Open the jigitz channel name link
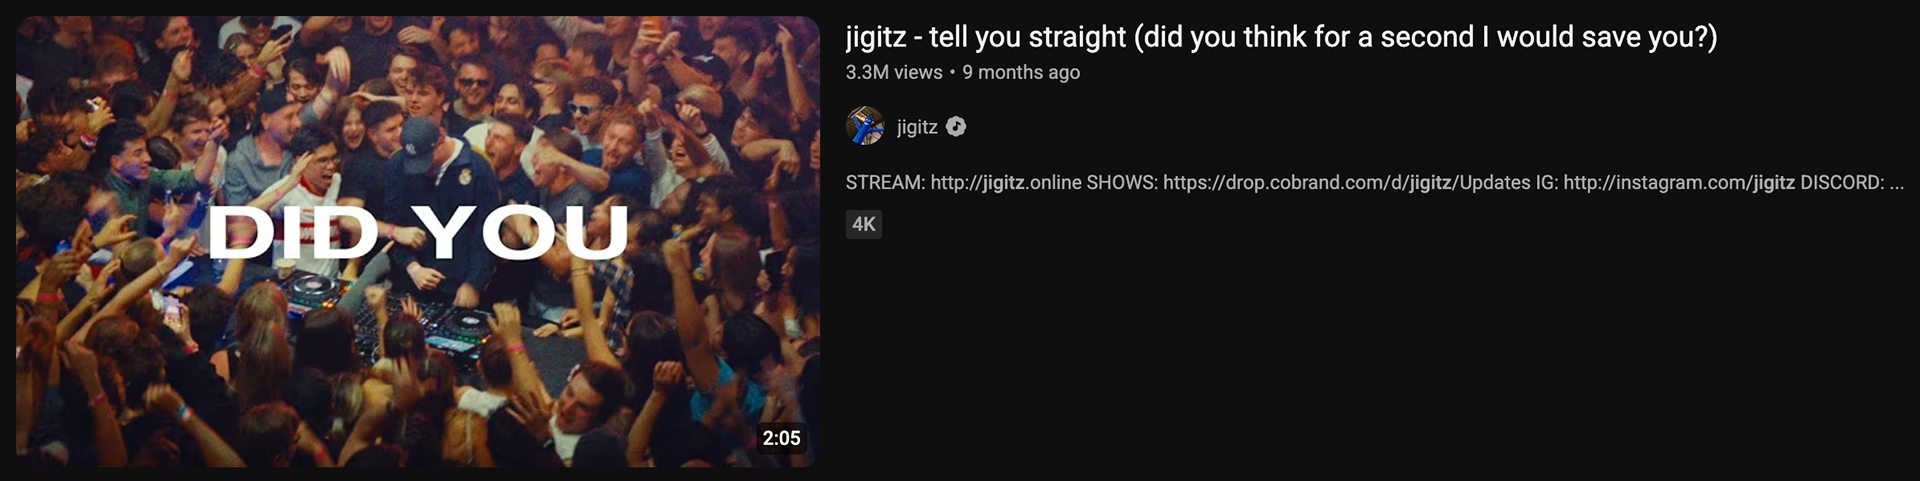This screenshot has height=481, width=1920. click(x=917, y=127)
